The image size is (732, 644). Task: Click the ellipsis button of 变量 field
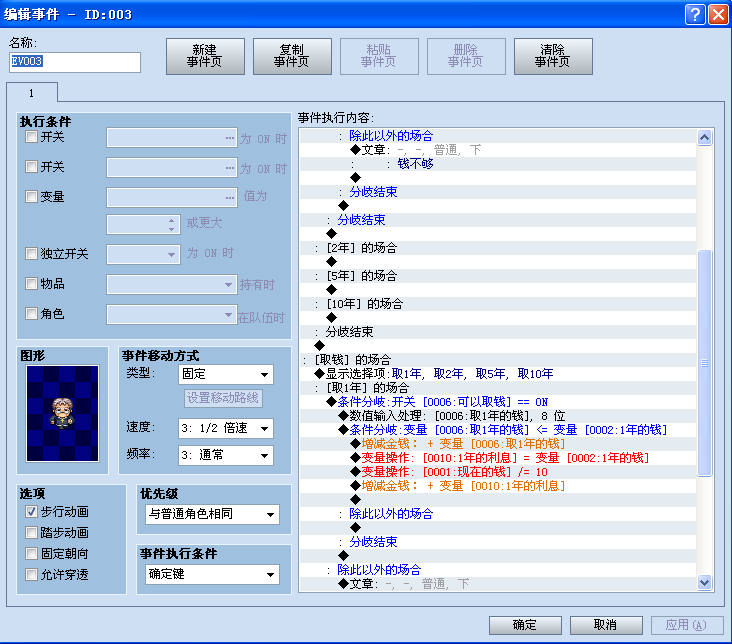pos(230,198)
